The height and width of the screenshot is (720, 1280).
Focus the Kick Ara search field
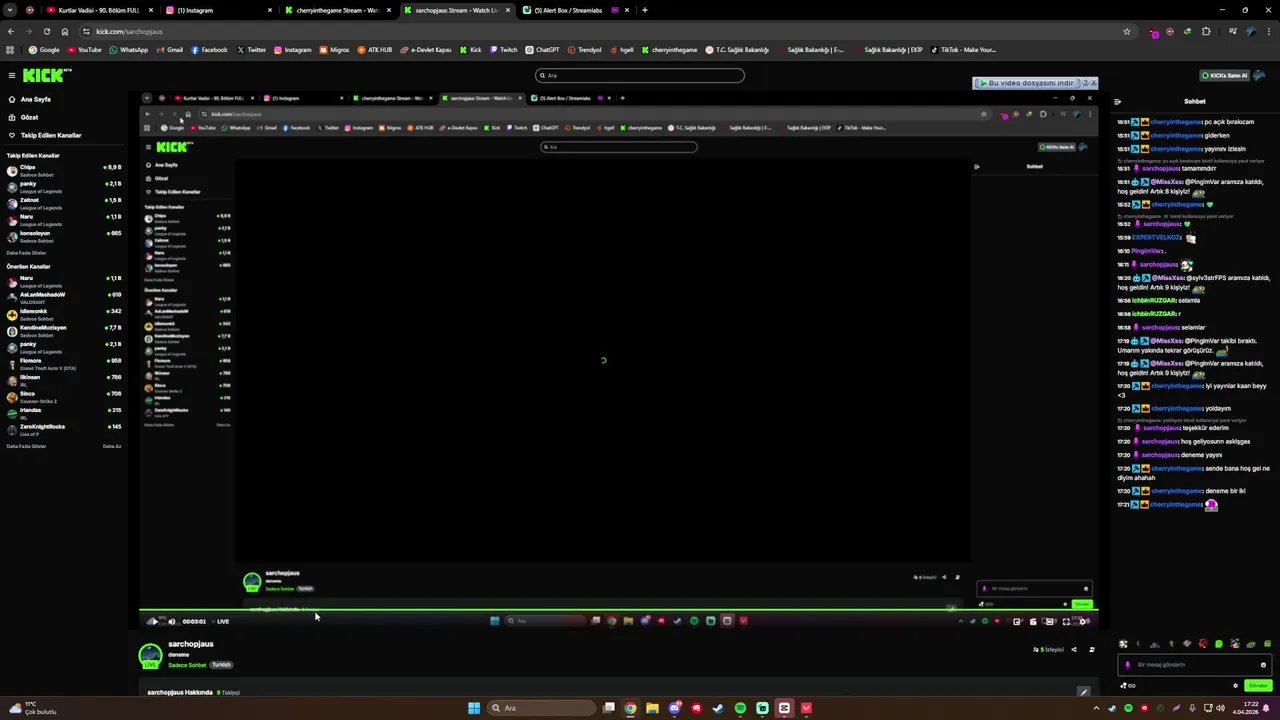640,75
